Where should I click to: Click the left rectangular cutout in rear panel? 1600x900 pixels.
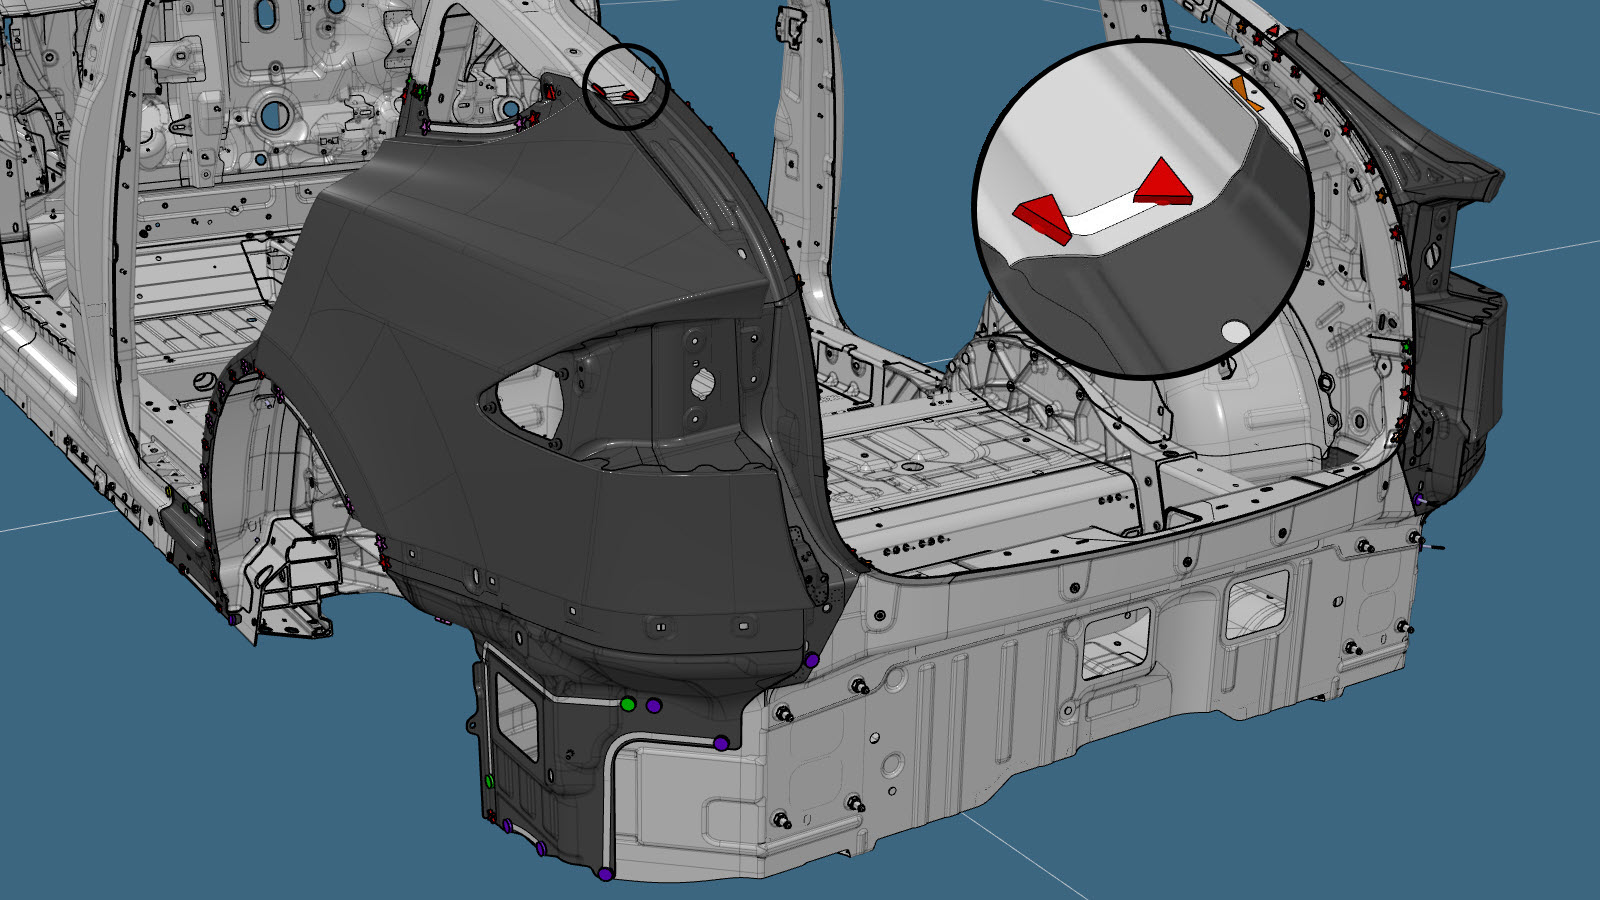[1115, 640]
